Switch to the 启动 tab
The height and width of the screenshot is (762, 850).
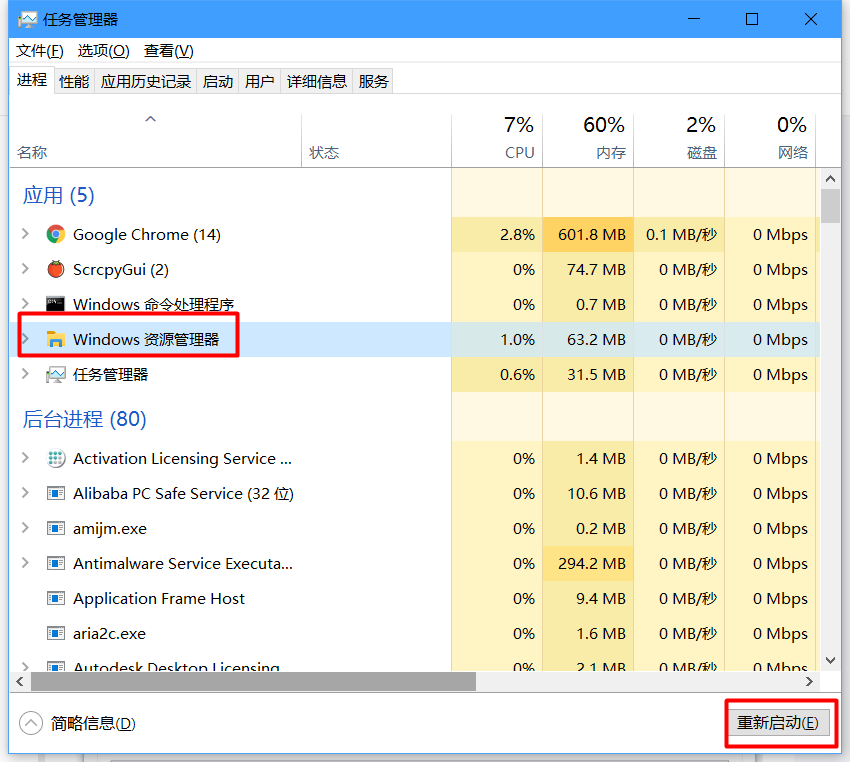point(217,81)
